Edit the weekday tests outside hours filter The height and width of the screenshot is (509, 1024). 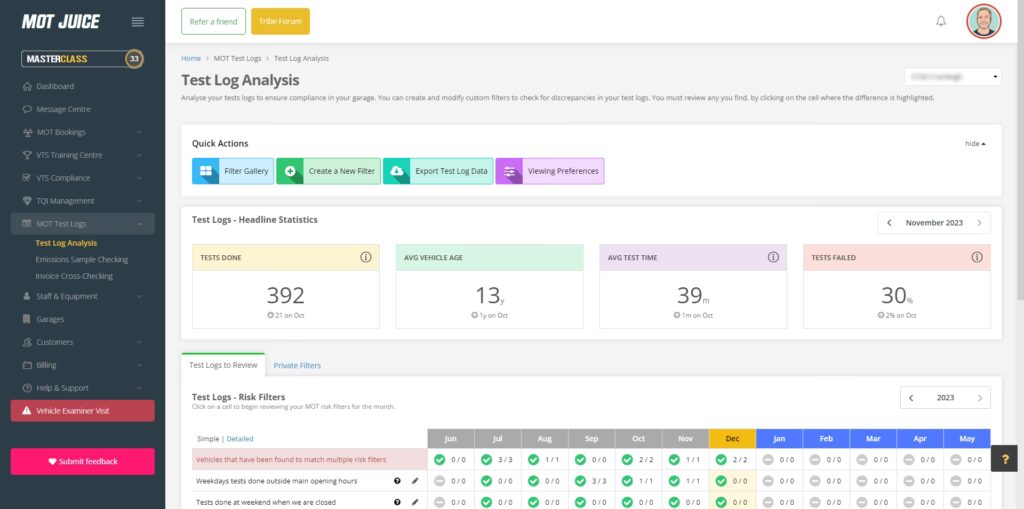[x=415, y=481]
